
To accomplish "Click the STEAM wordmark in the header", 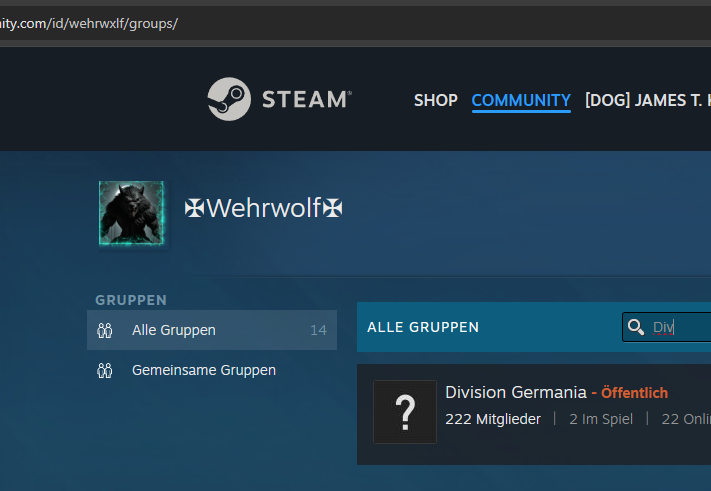I will (x=305, y=100).
